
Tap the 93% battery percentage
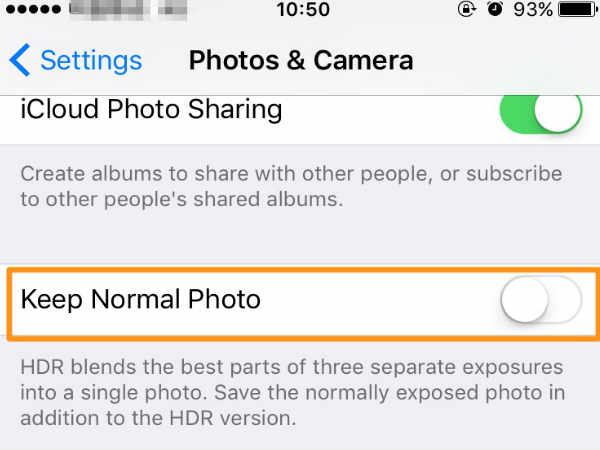pyautogui.click(x=533, y=9)
